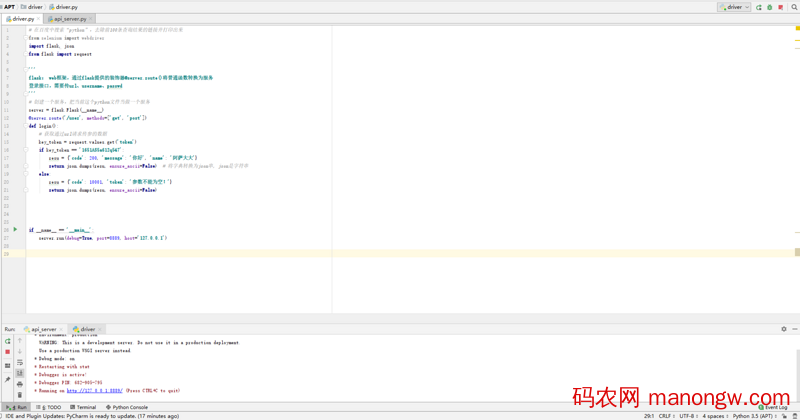Open the http://127.0.0.1:8889/ link in the console
This screenshot has width=800, height=420.
tap(96, 390)
